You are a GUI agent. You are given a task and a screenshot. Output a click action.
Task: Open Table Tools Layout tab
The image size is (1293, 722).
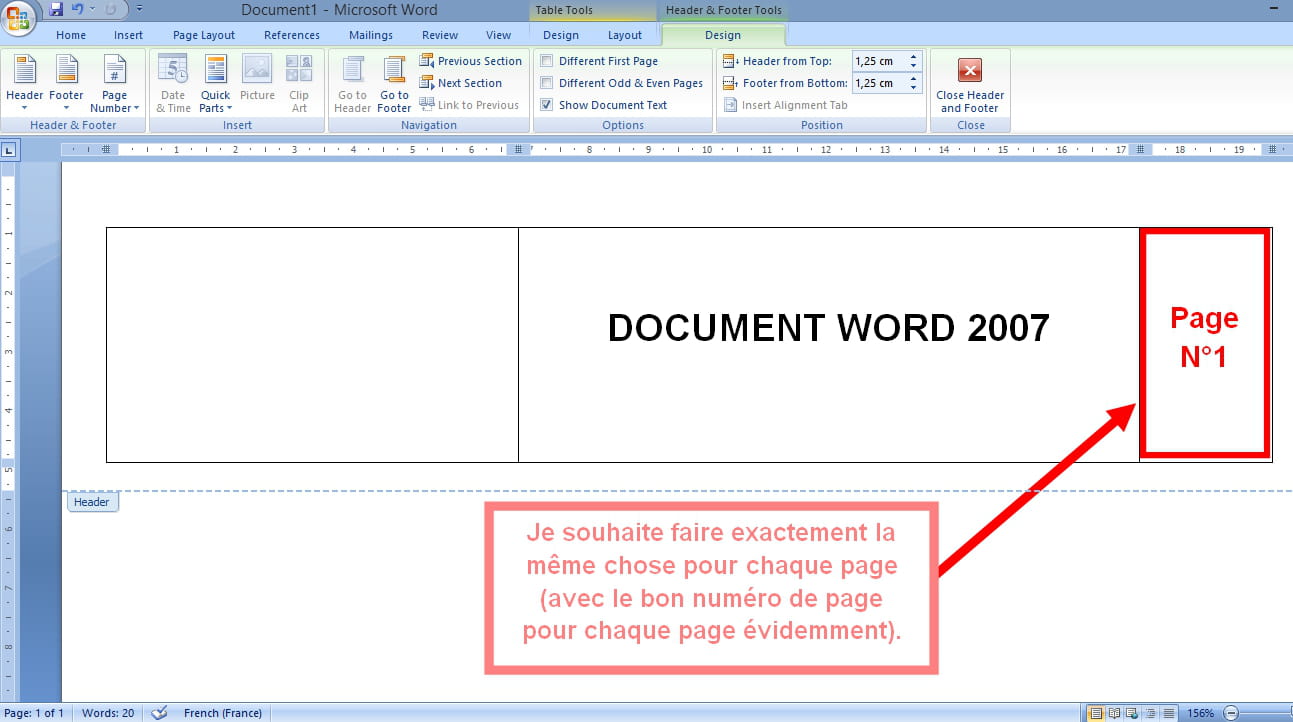tap(625, 35)
